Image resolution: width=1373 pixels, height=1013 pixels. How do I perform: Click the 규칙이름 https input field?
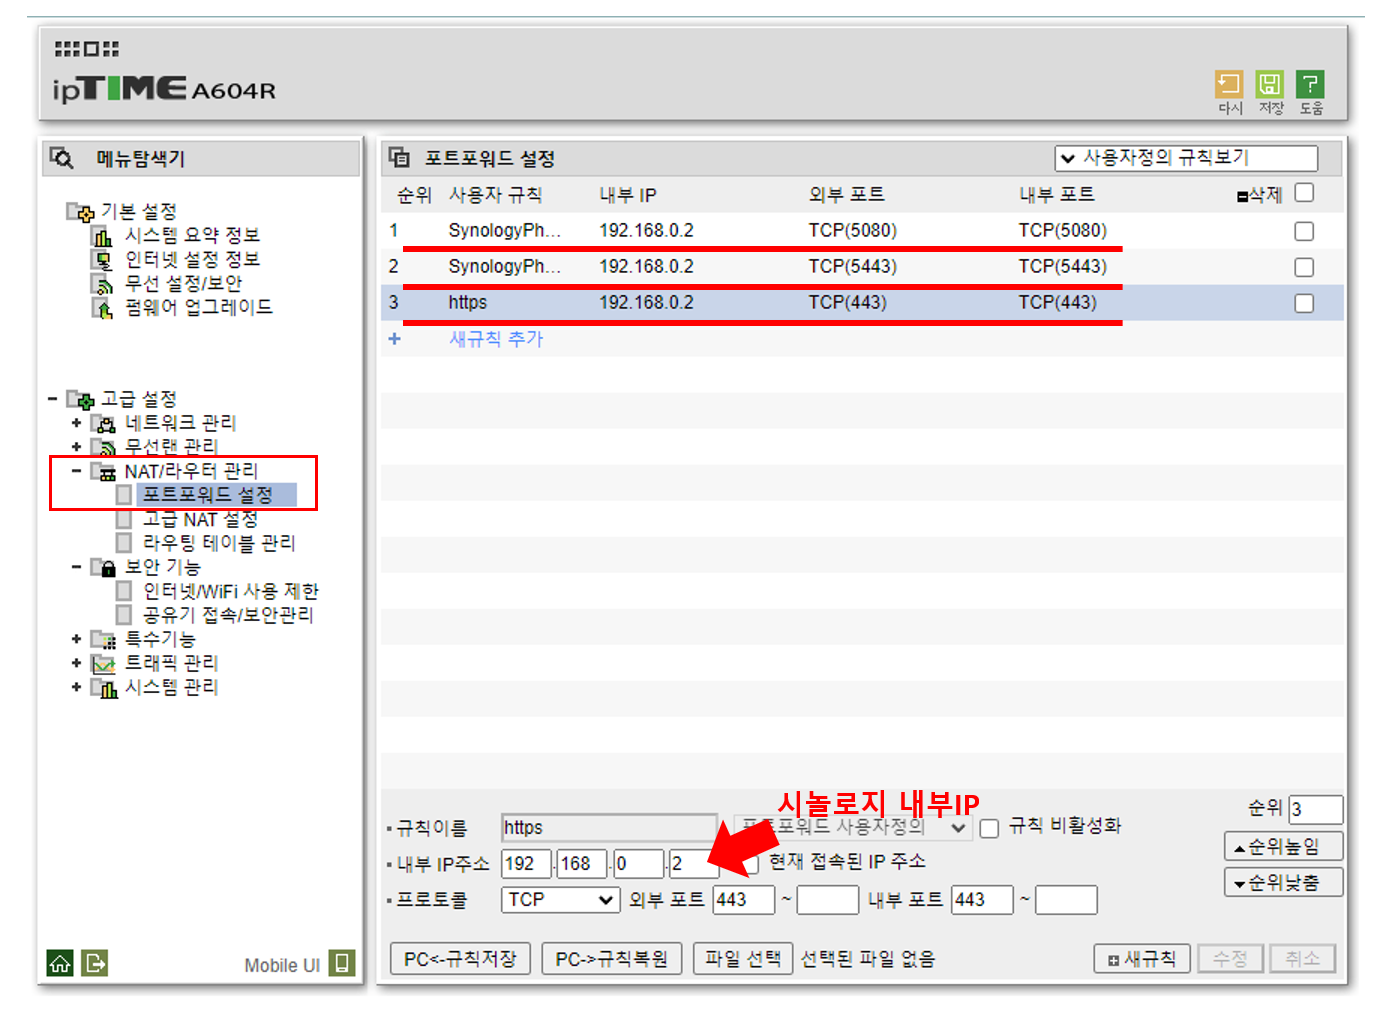(x=609, y=828)
